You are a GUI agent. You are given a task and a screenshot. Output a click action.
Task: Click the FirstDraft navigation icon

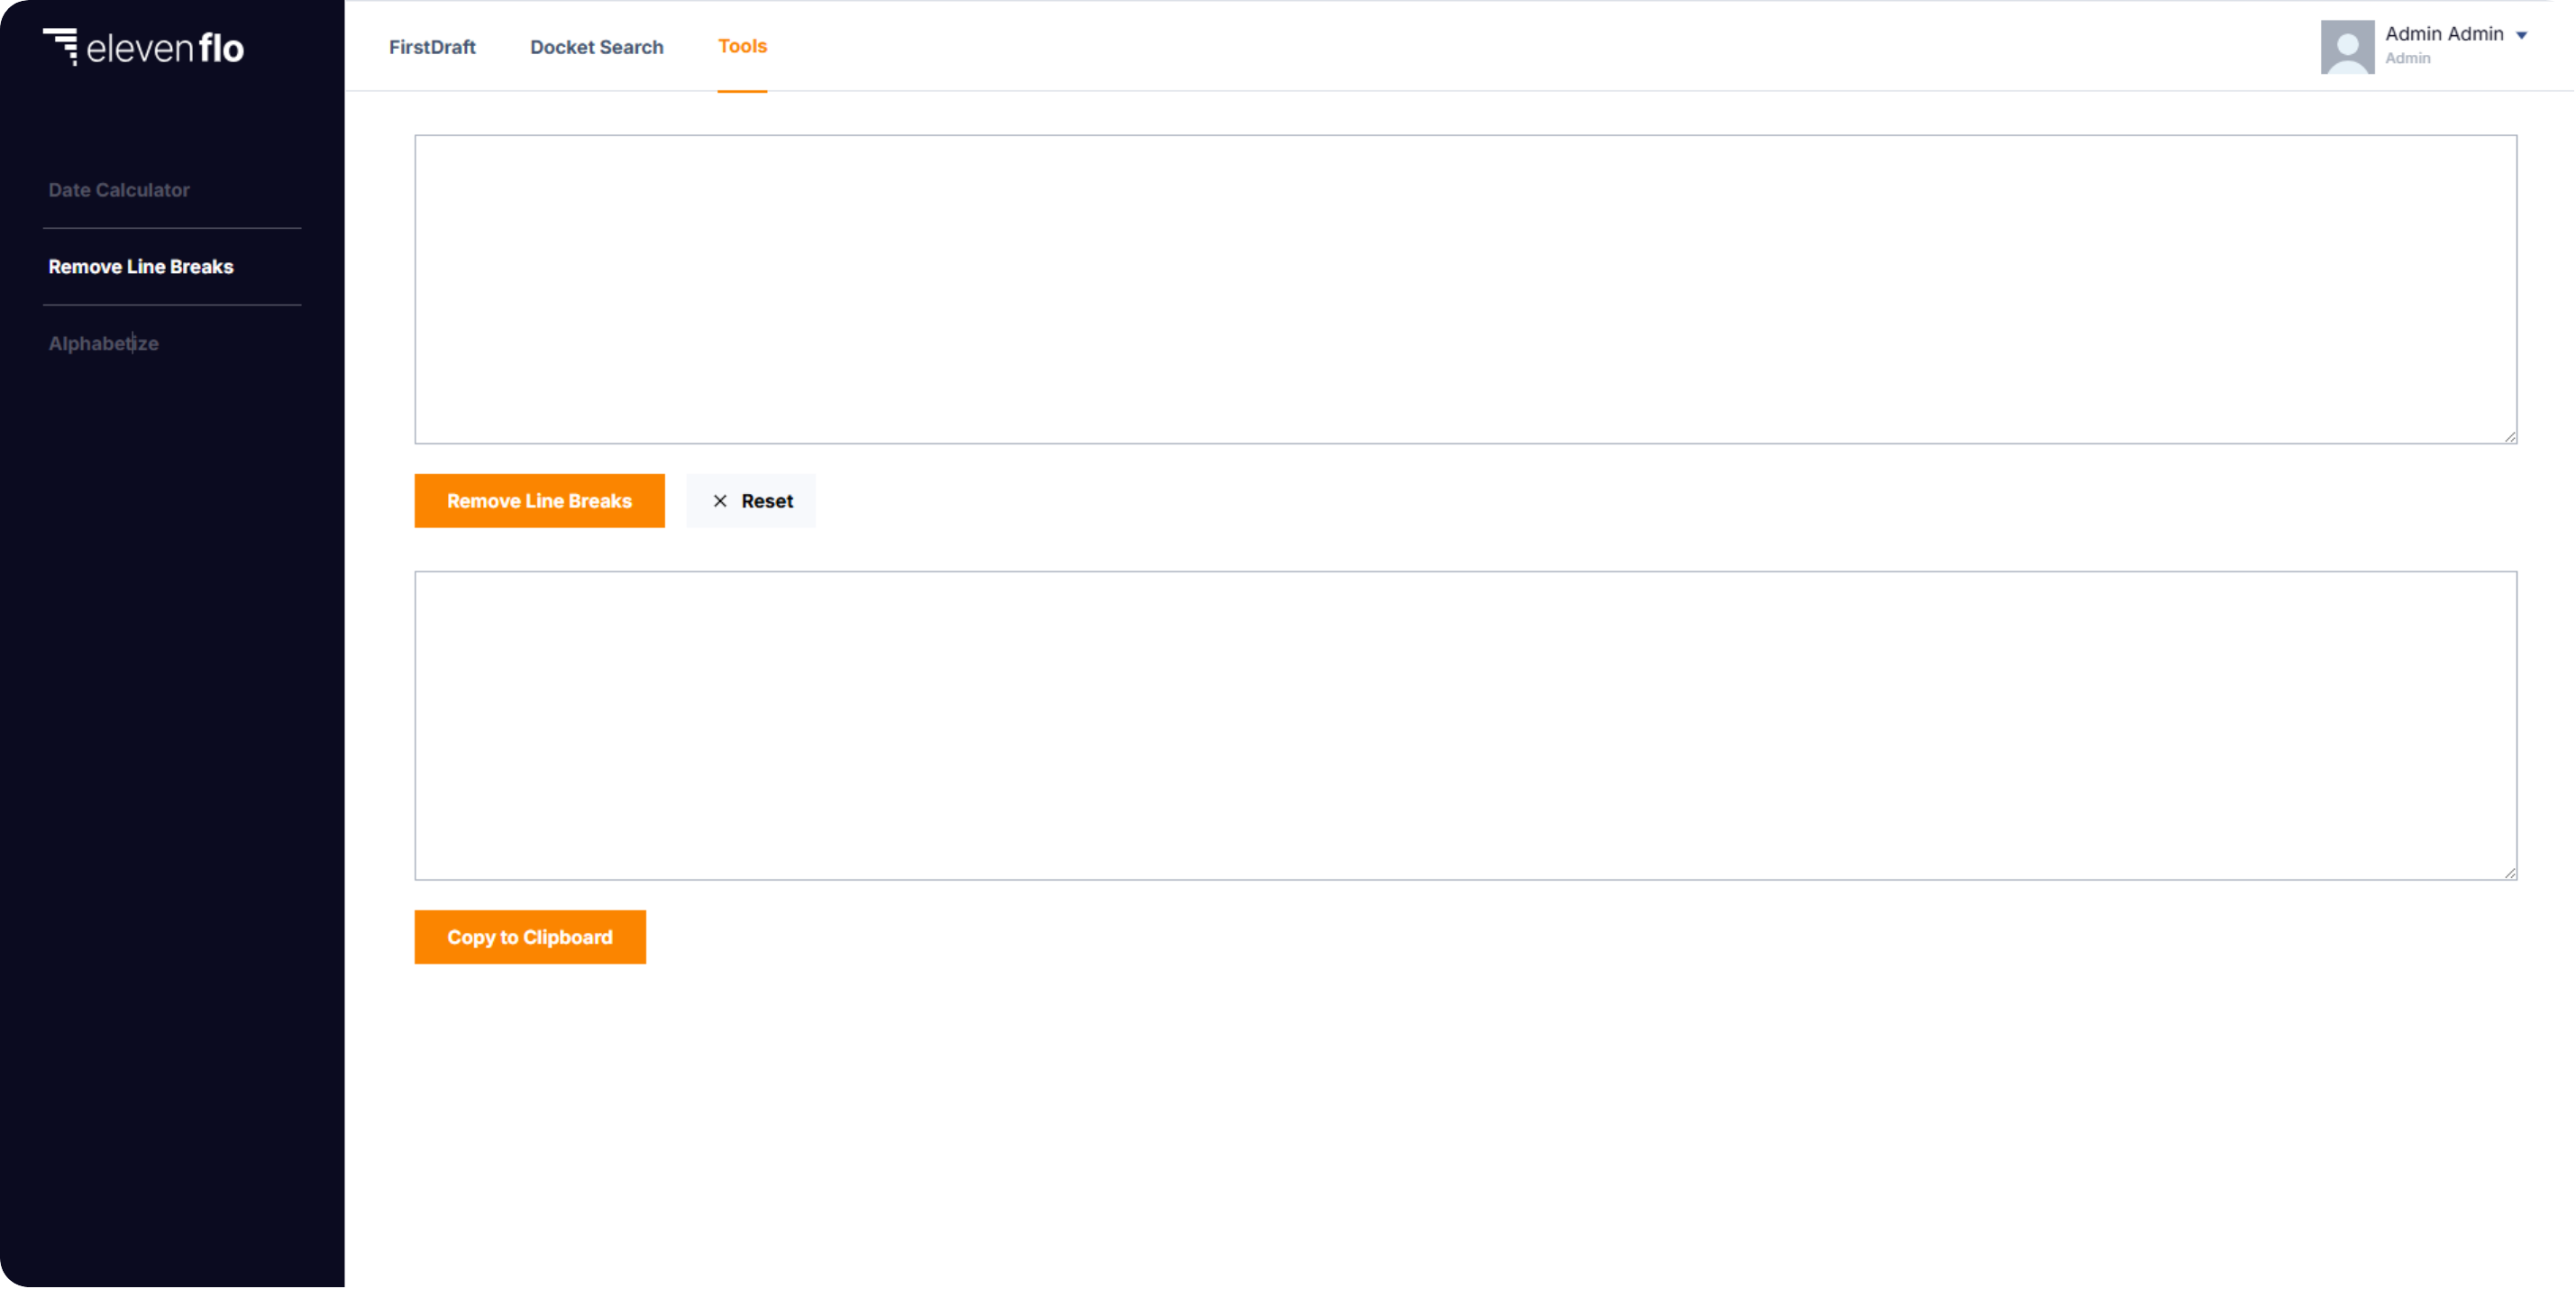click(x=433, y=46)
